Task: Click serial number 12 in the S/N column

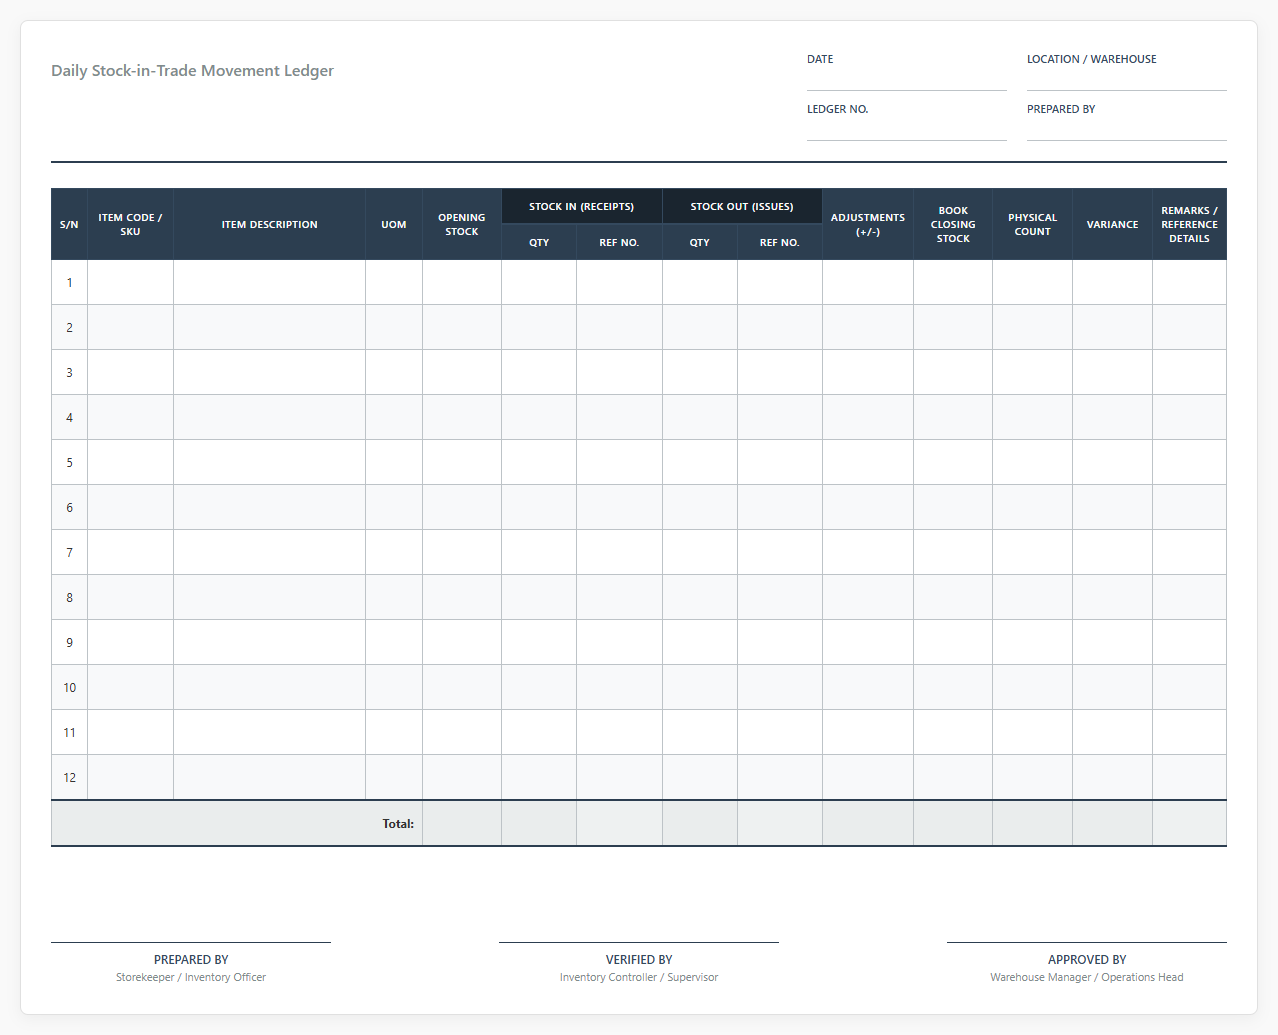Action: (69, 777)
